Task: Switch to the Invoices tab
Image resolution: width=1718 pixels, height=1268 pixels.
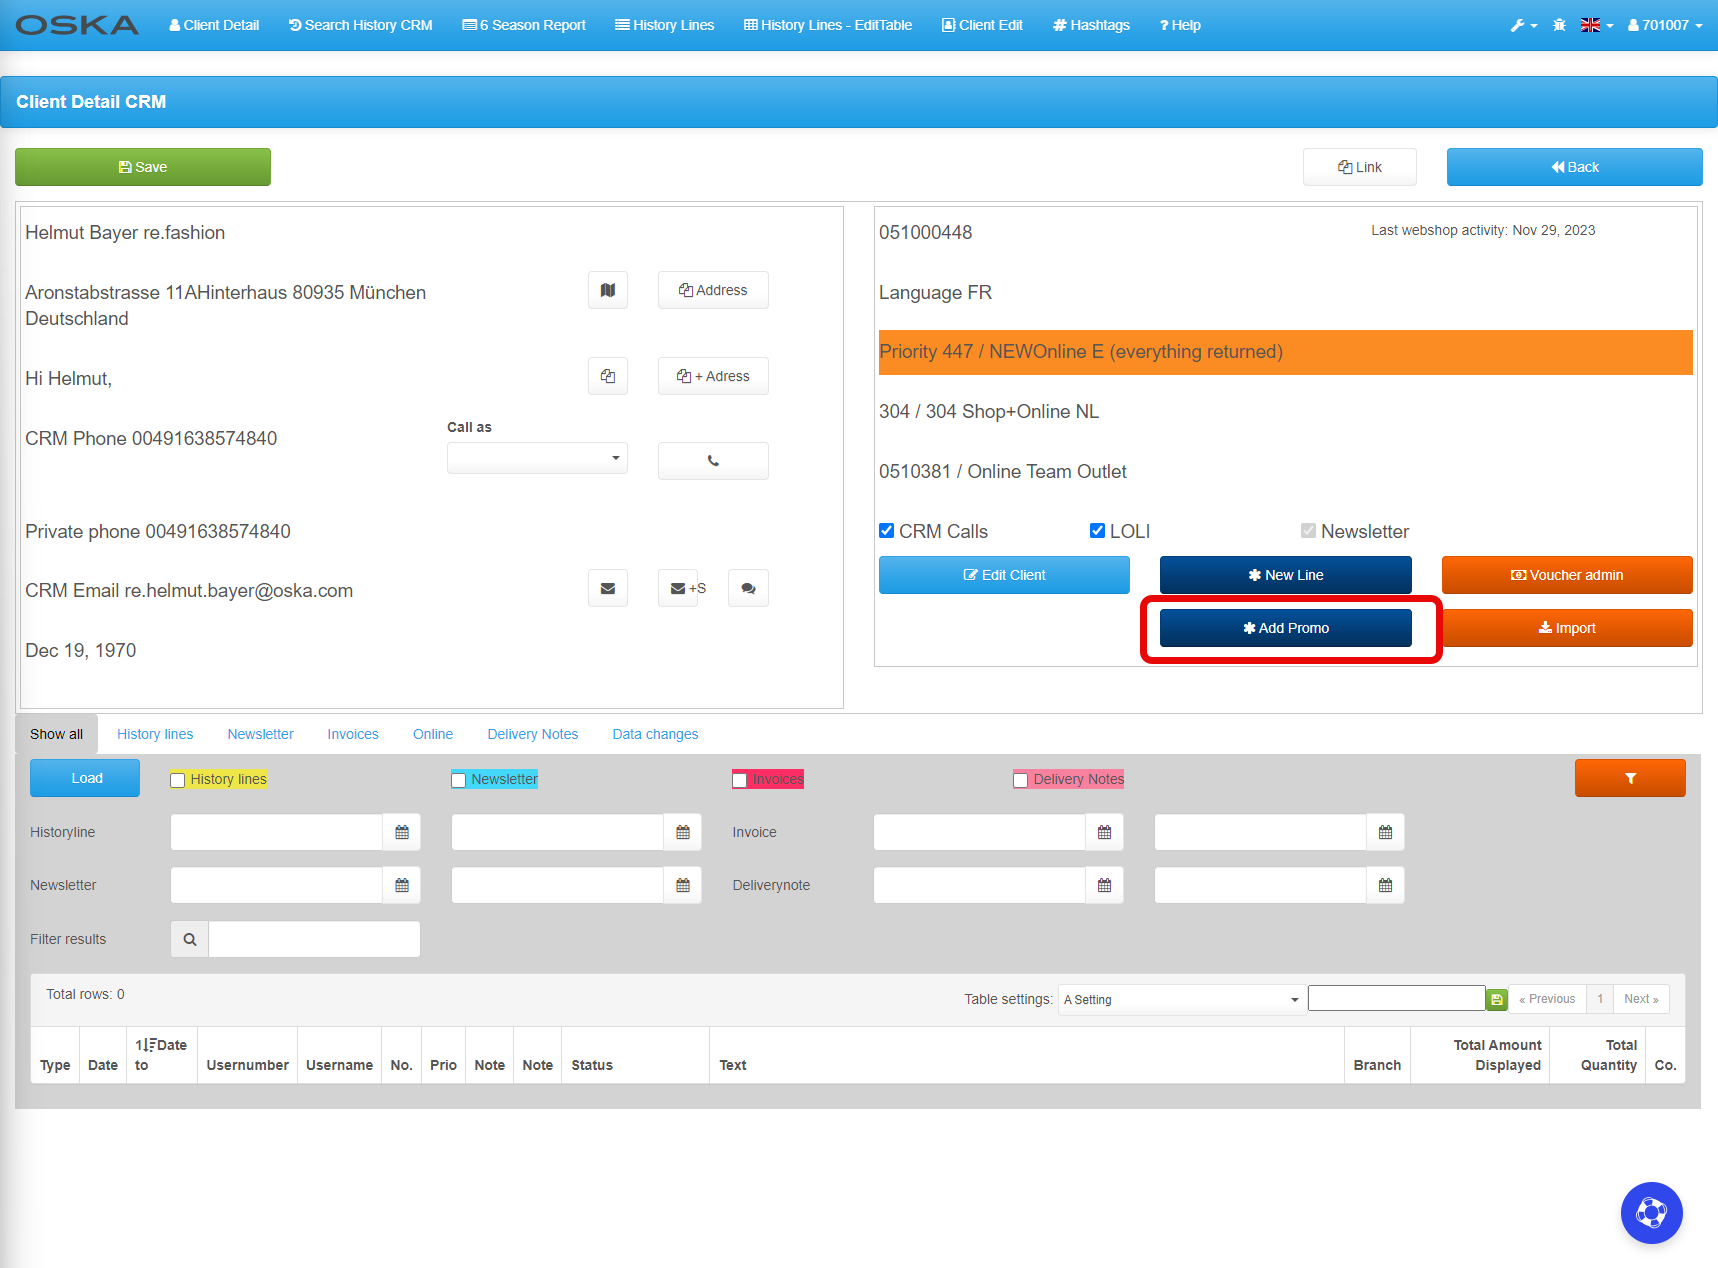Action: (x=353, y=734)
